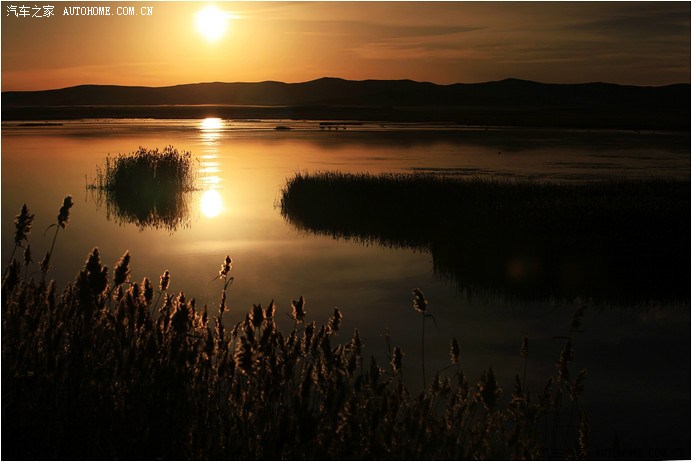Click the long reed bed on the right

click(x=480, y=200)
